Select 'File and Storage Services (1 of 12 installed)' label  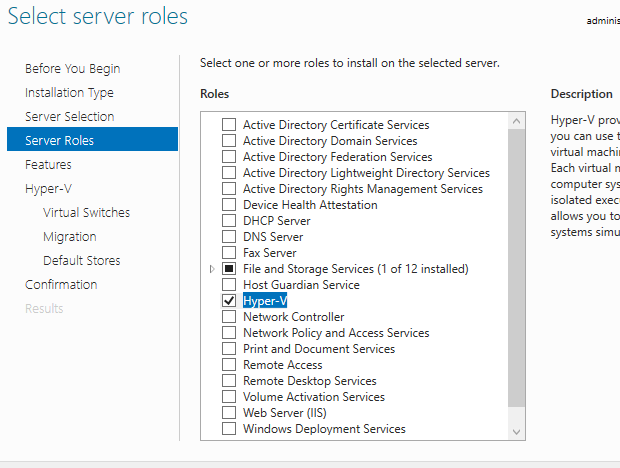tap(356, 269)
